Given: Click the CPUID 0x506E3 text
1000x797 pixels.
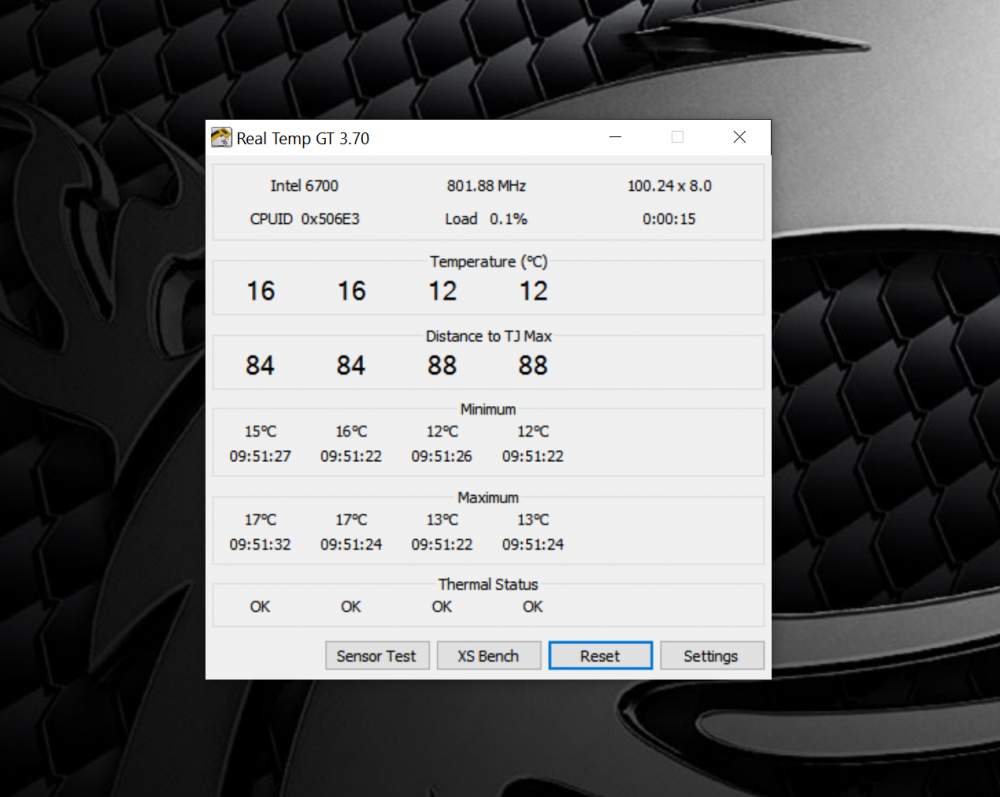Looking at the screenshot, I should click(304, 219).
